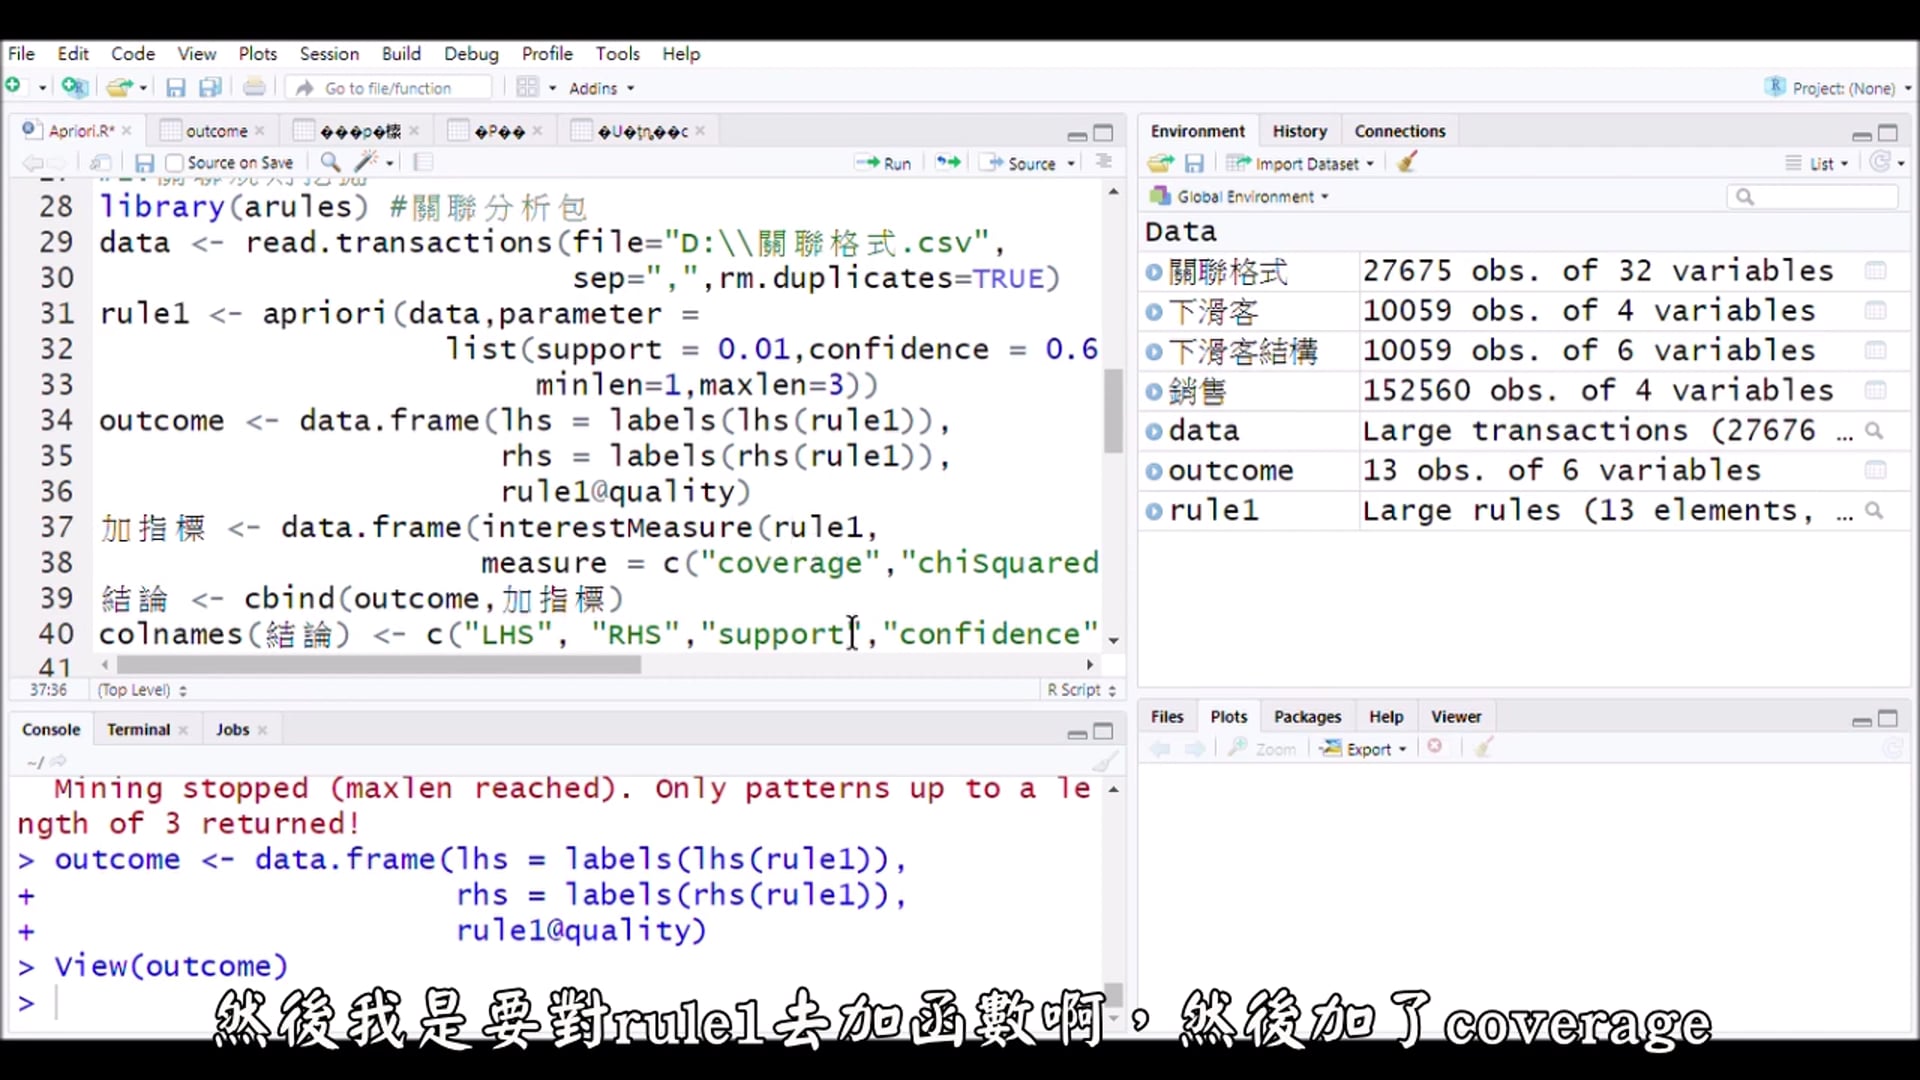1920x1080 pixels.
Task: Expand the rule1 object toggle
Action: 1154,511
